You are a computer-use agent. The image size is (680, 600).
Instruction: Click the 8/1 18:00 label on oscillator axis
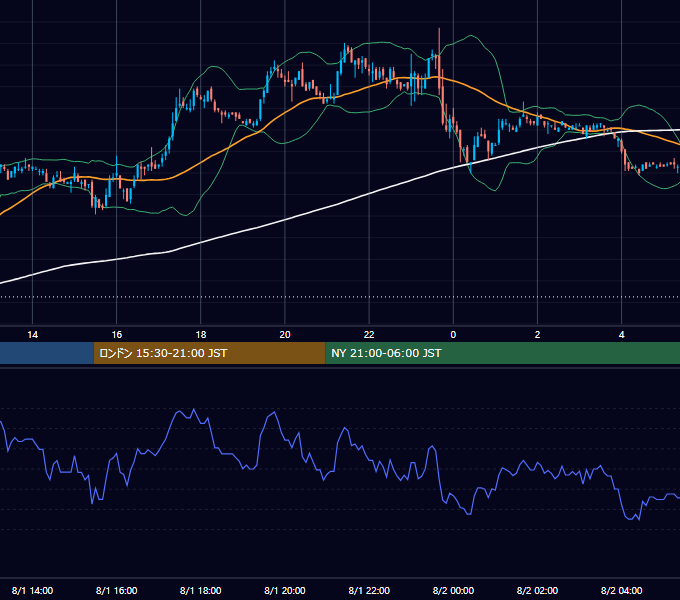[201, 590]
